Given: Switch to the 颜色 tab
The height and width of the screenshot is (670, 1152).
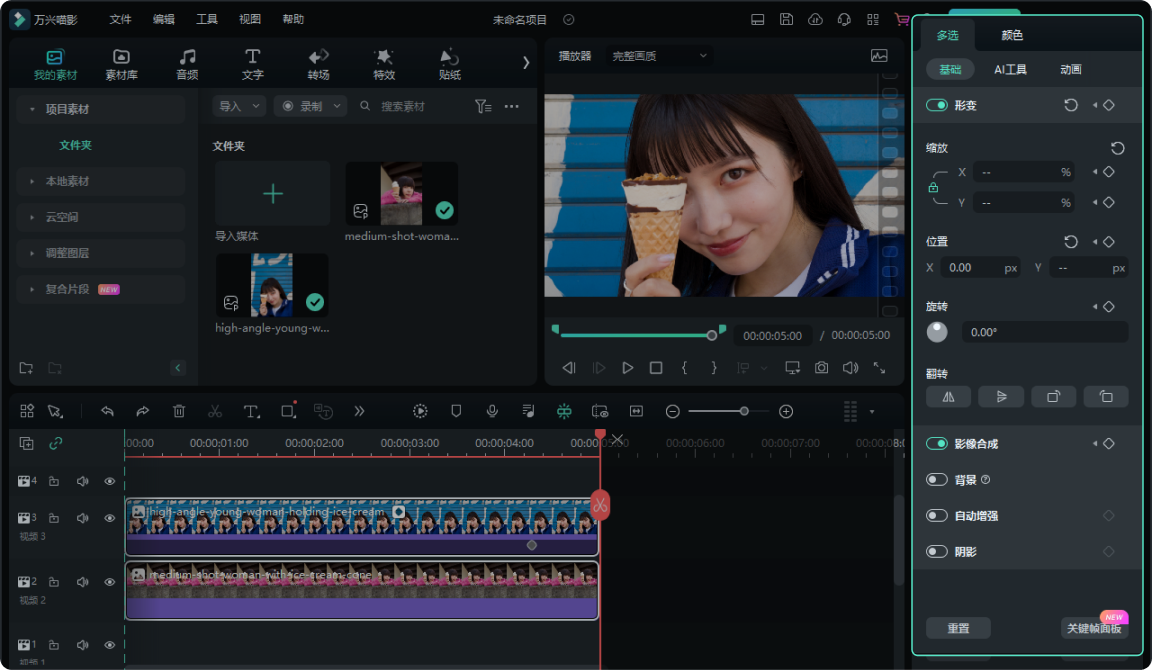Looking at the screenshot, I should pyautogui.click(x=1012, y=35).
